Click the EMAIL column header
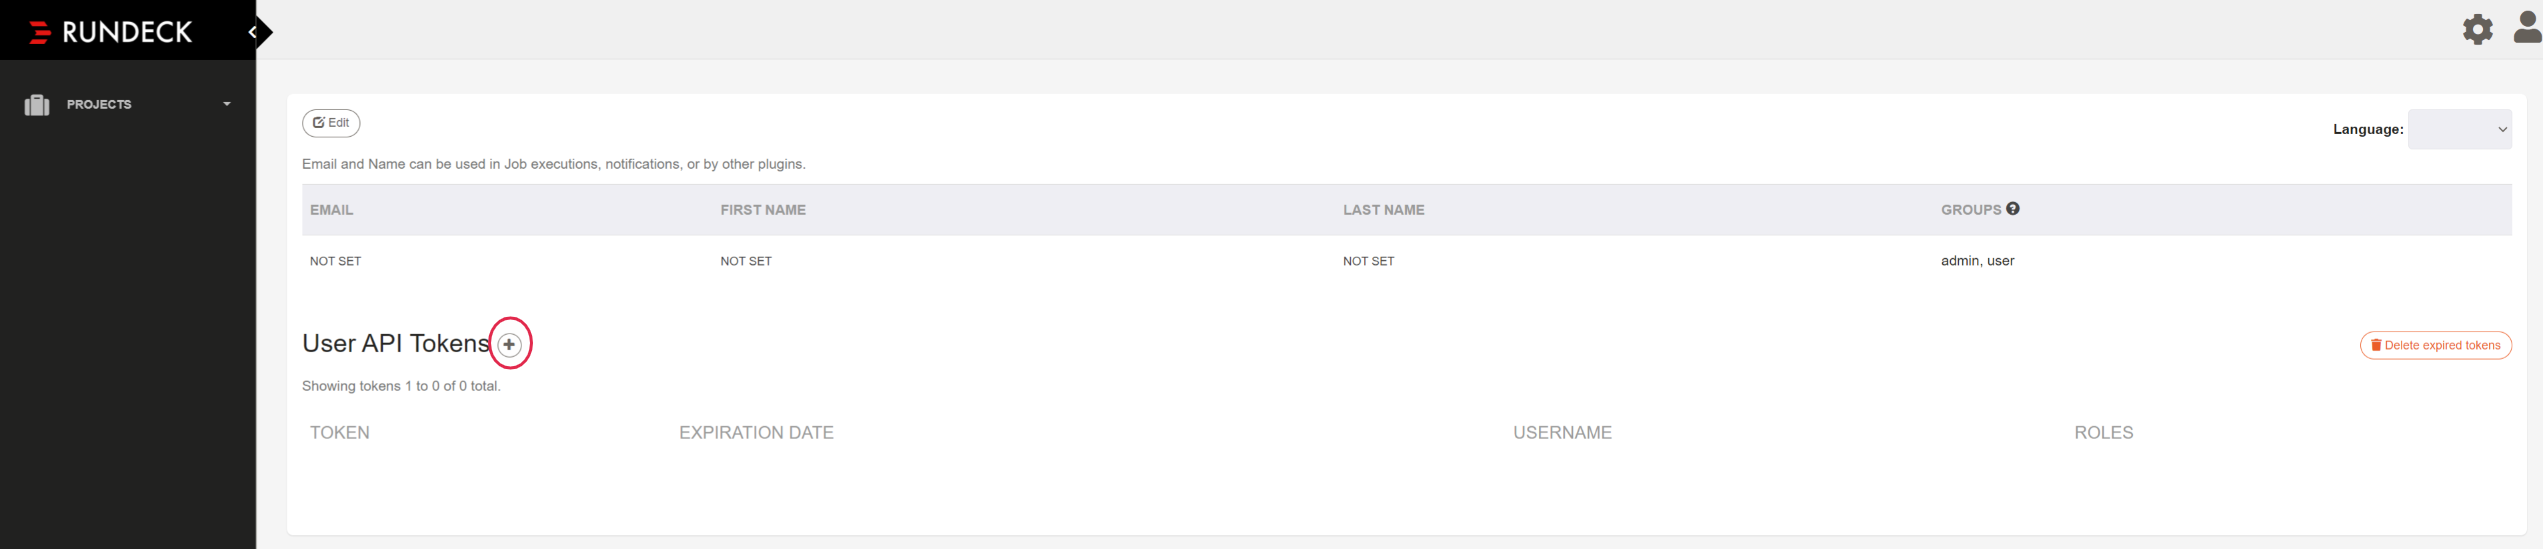This screenshot has height=549, width=2543. 332,210
